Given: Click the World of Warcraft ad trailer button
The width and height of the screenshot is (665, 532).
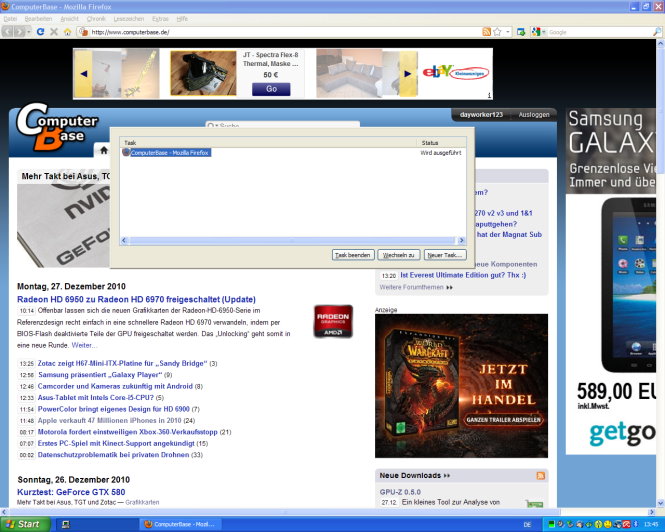Looking at the screenshot, I should coord(503,420).
